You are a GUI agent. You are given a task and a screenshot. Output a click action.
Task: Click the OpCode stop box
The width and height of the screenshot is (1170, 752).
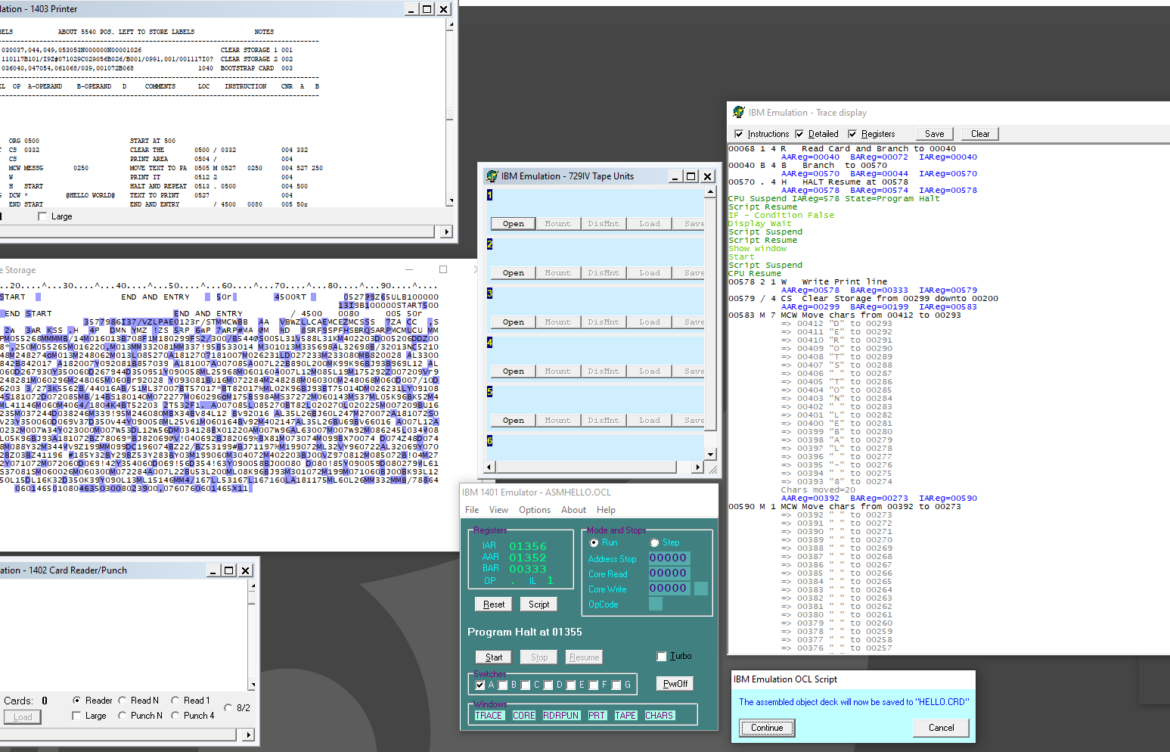(655, 604)
